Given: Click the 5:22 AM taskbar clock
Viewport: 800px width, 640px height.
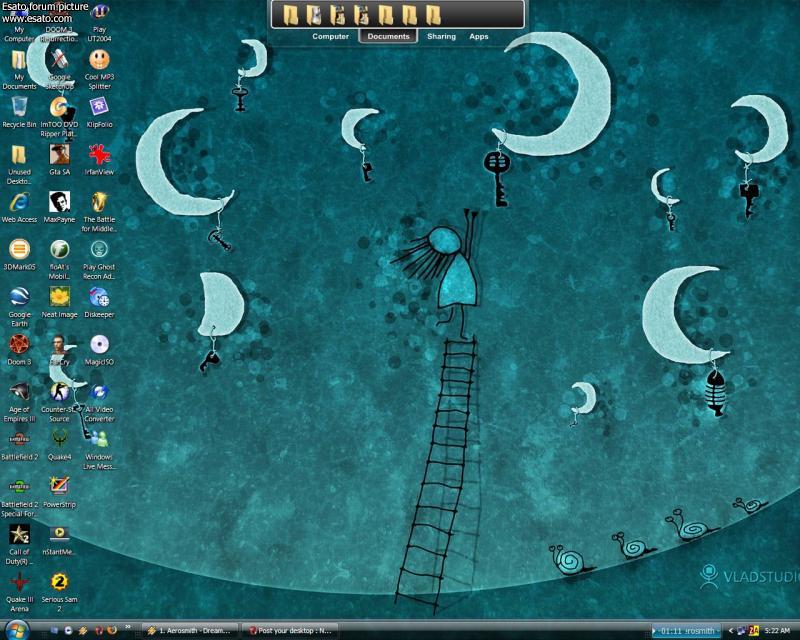Looking at the screenshot, I should pos(777,631).
